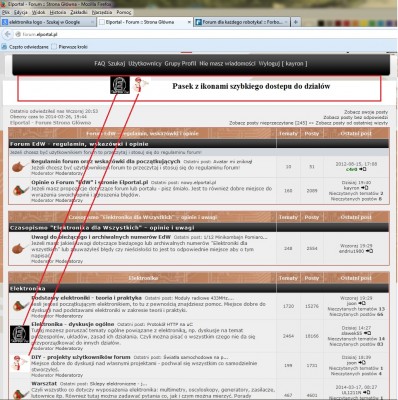The height and width of the screenshot is (400, 398).
Task: Open 'Zobacz posty od ostatniej wizyty' link
Action: [352, 123]
